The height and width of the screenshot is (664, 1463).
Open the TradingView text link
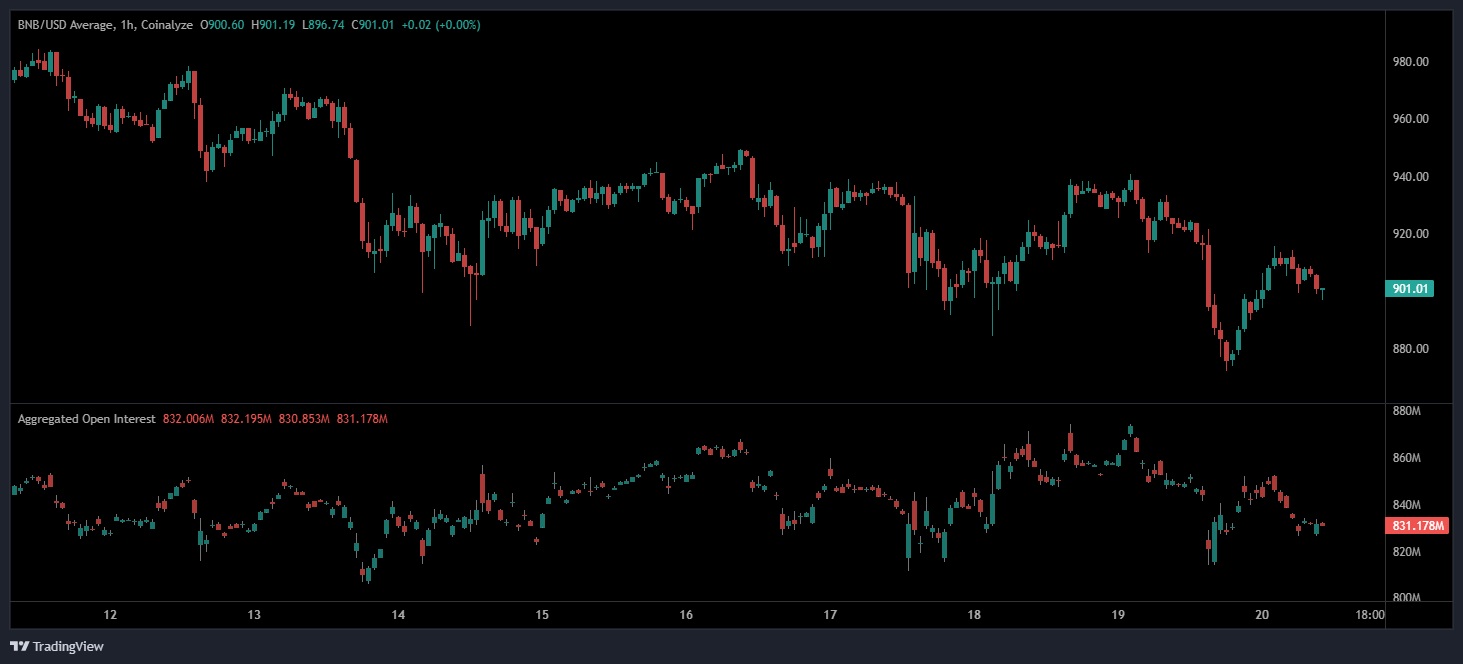(68, 646)
